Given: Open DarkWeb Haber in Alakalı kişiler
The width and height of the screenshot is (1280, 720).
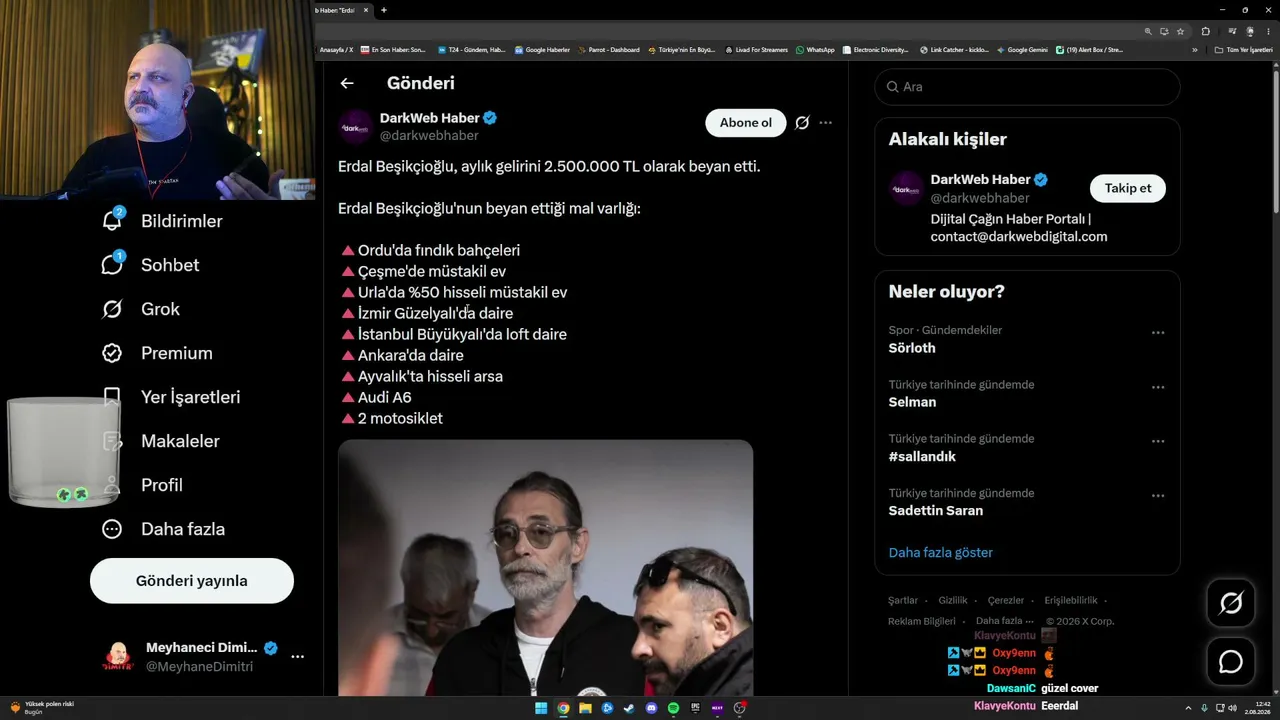Looking at the screenshot, I should pyautogui.click(x=980, y=180).
